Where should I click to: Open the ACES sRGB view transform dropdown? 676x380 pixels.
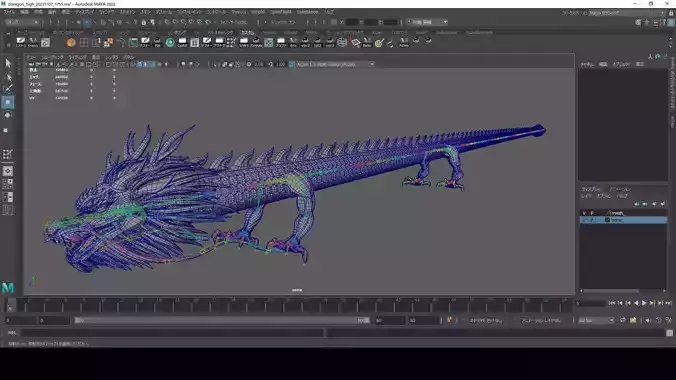tap(335, 64)
